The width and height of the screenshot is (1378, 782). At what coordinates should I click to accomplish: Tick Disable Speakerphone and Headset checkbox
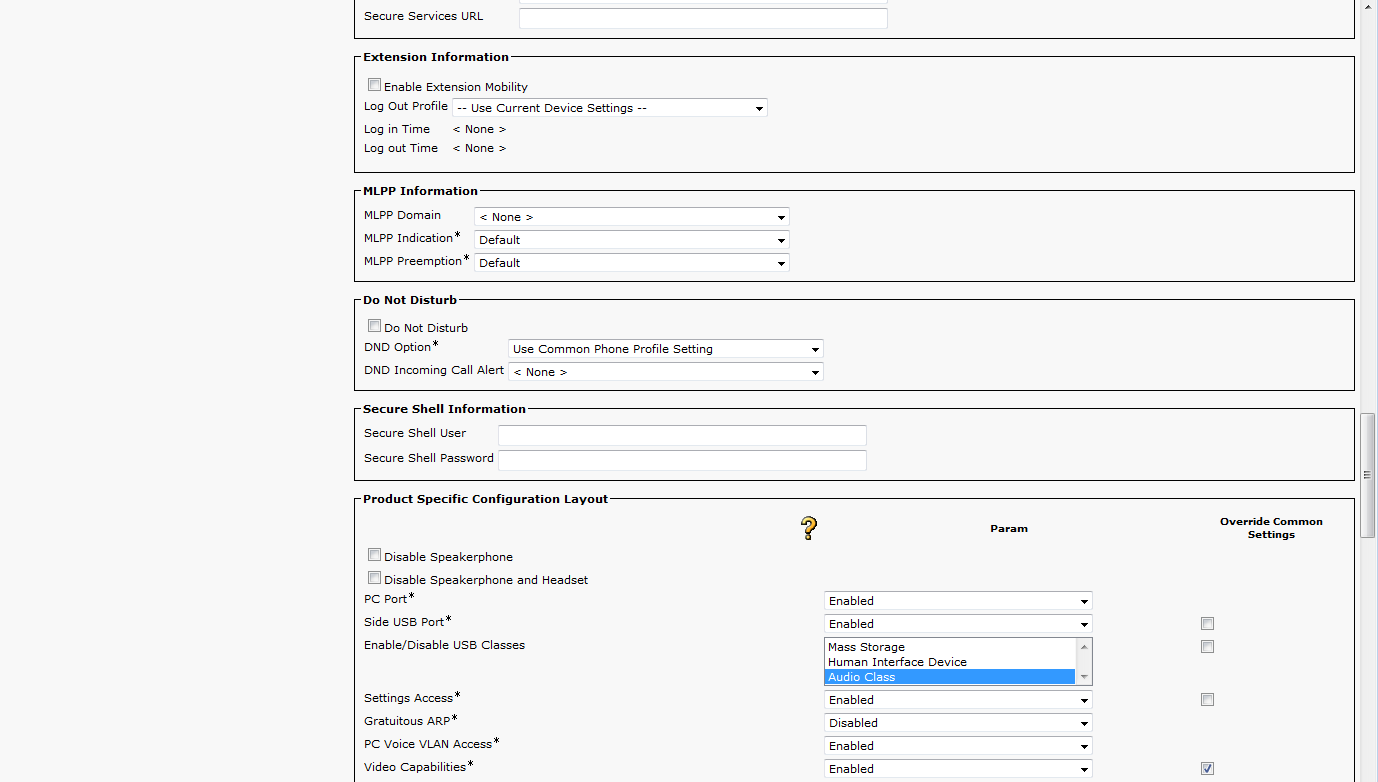click(x=374, y=578)
